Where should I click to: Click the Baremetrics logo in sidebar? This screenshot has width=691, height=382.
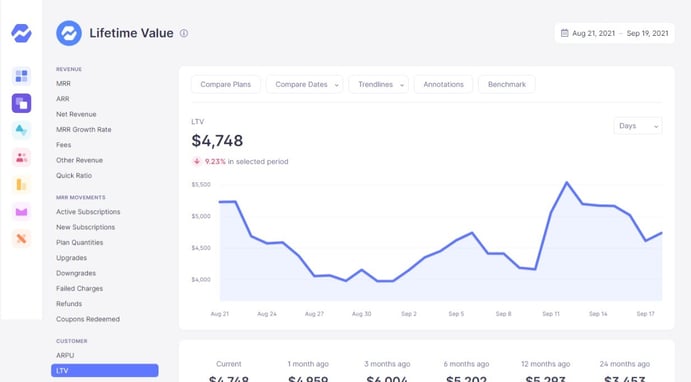pos(21,33)
